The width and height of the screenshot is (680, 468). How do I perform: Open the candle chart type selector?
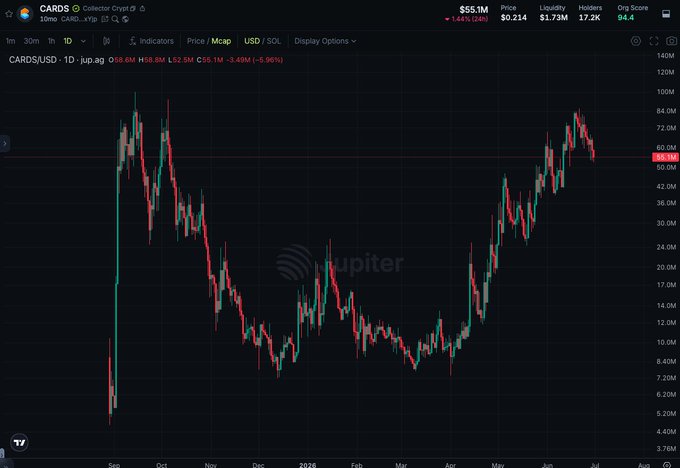[106, 41]
